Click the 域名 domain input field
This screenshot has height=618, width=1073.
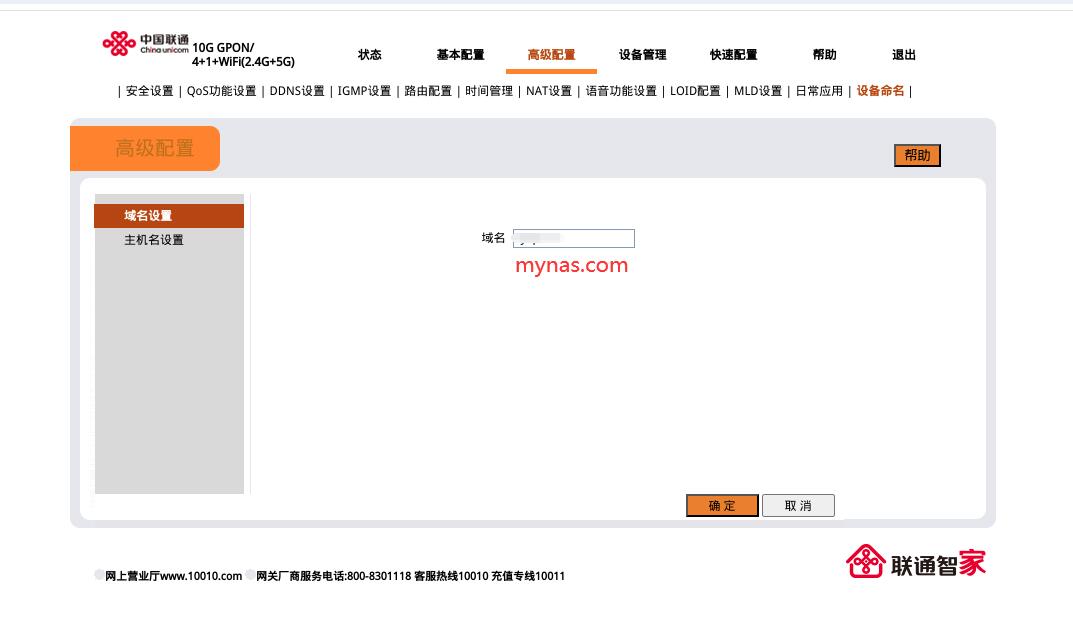pyautogui.click(x=573, y=238)
